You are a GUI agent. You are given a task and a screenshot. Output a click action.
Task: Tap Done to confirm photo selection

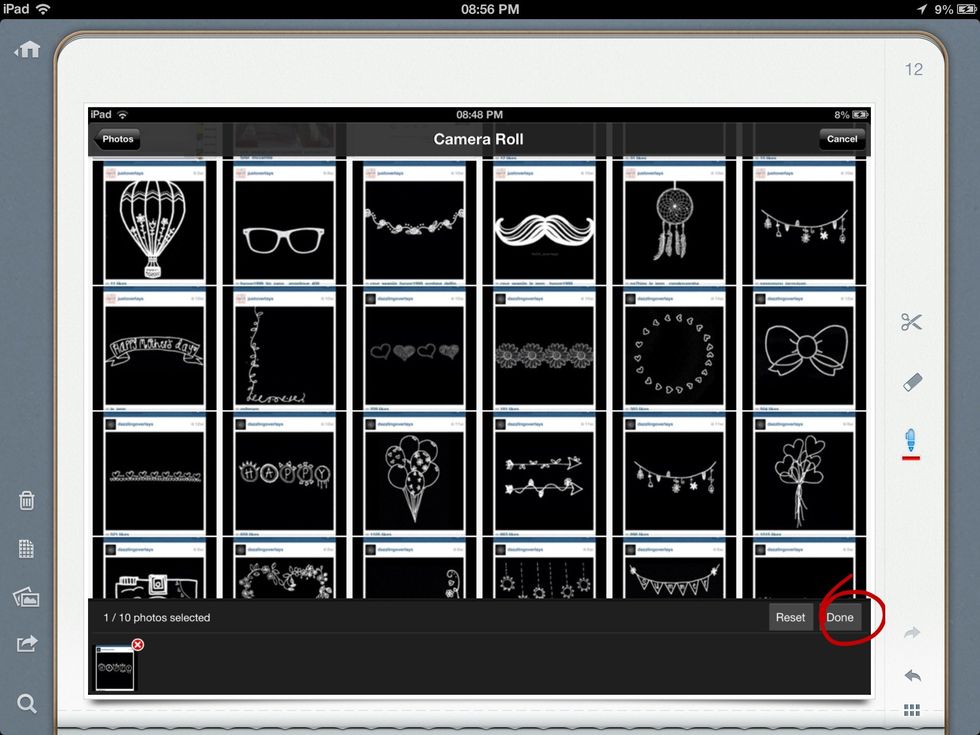pyautogui.click(x=840, y=617)
